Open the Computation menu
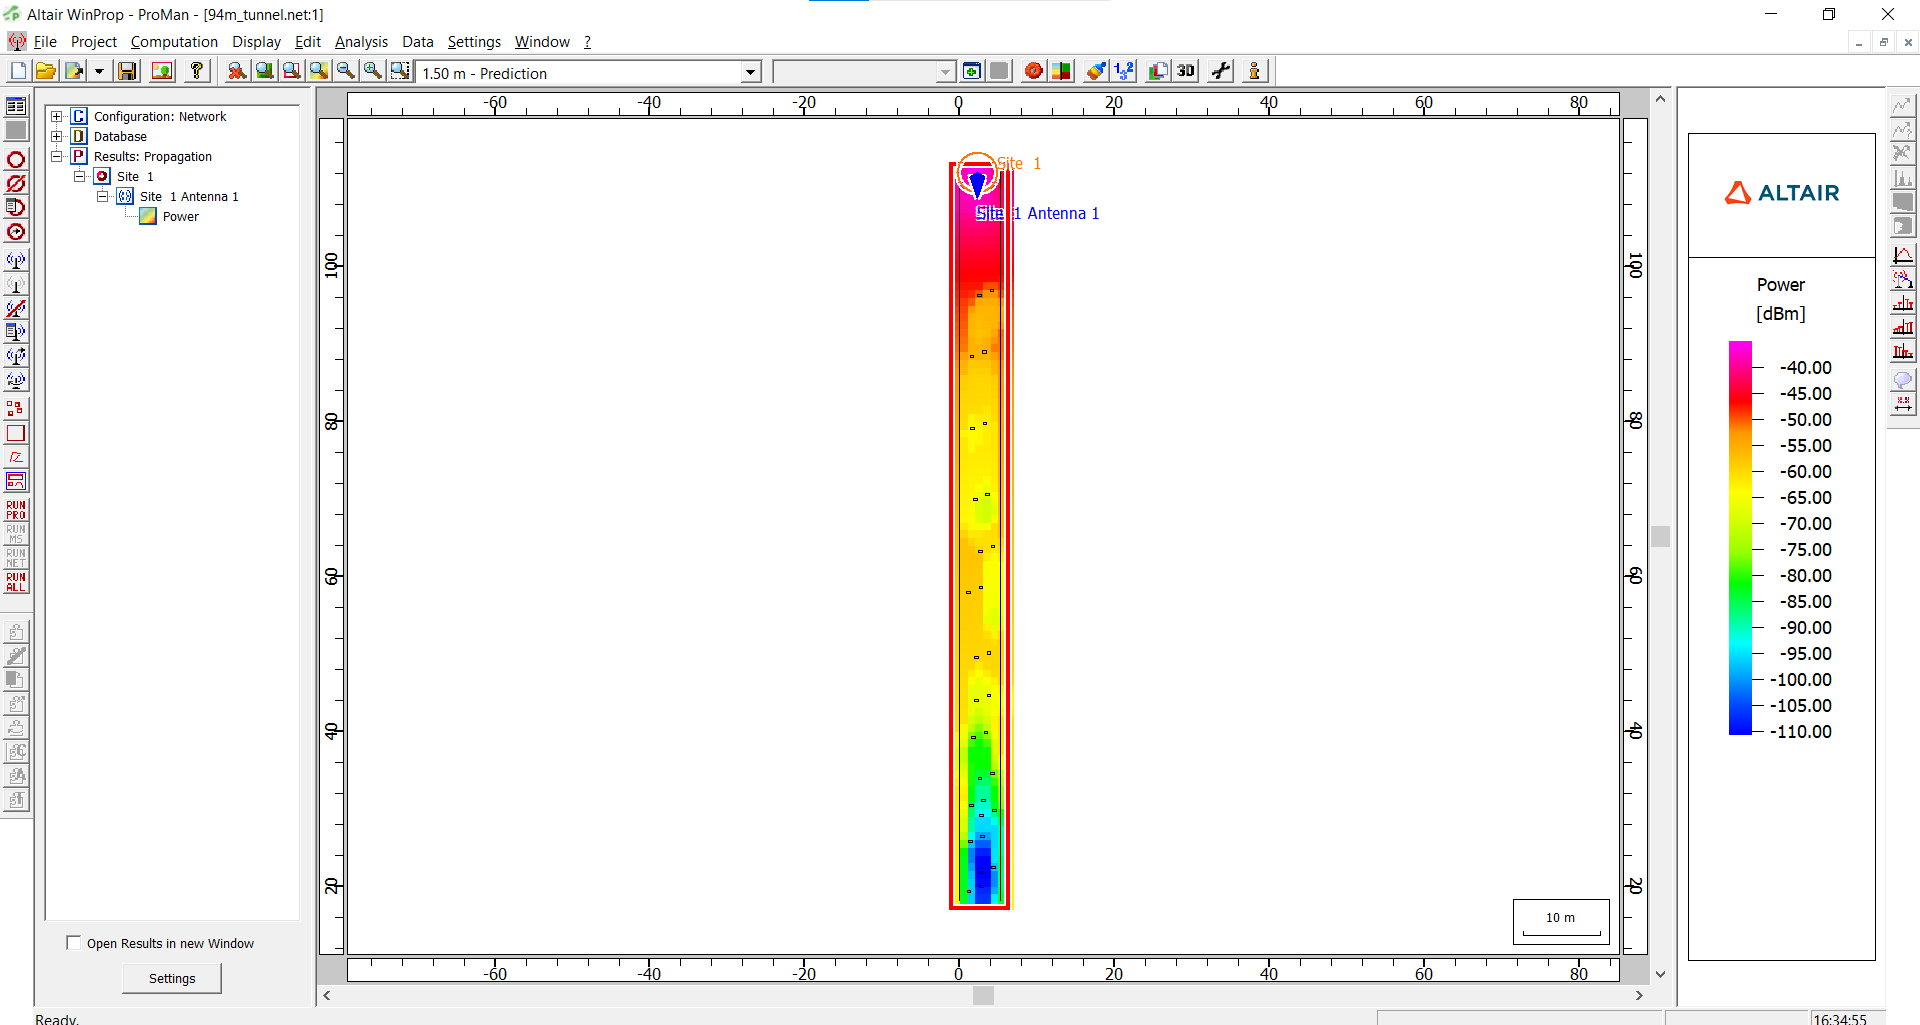 (x=174, y=42)
